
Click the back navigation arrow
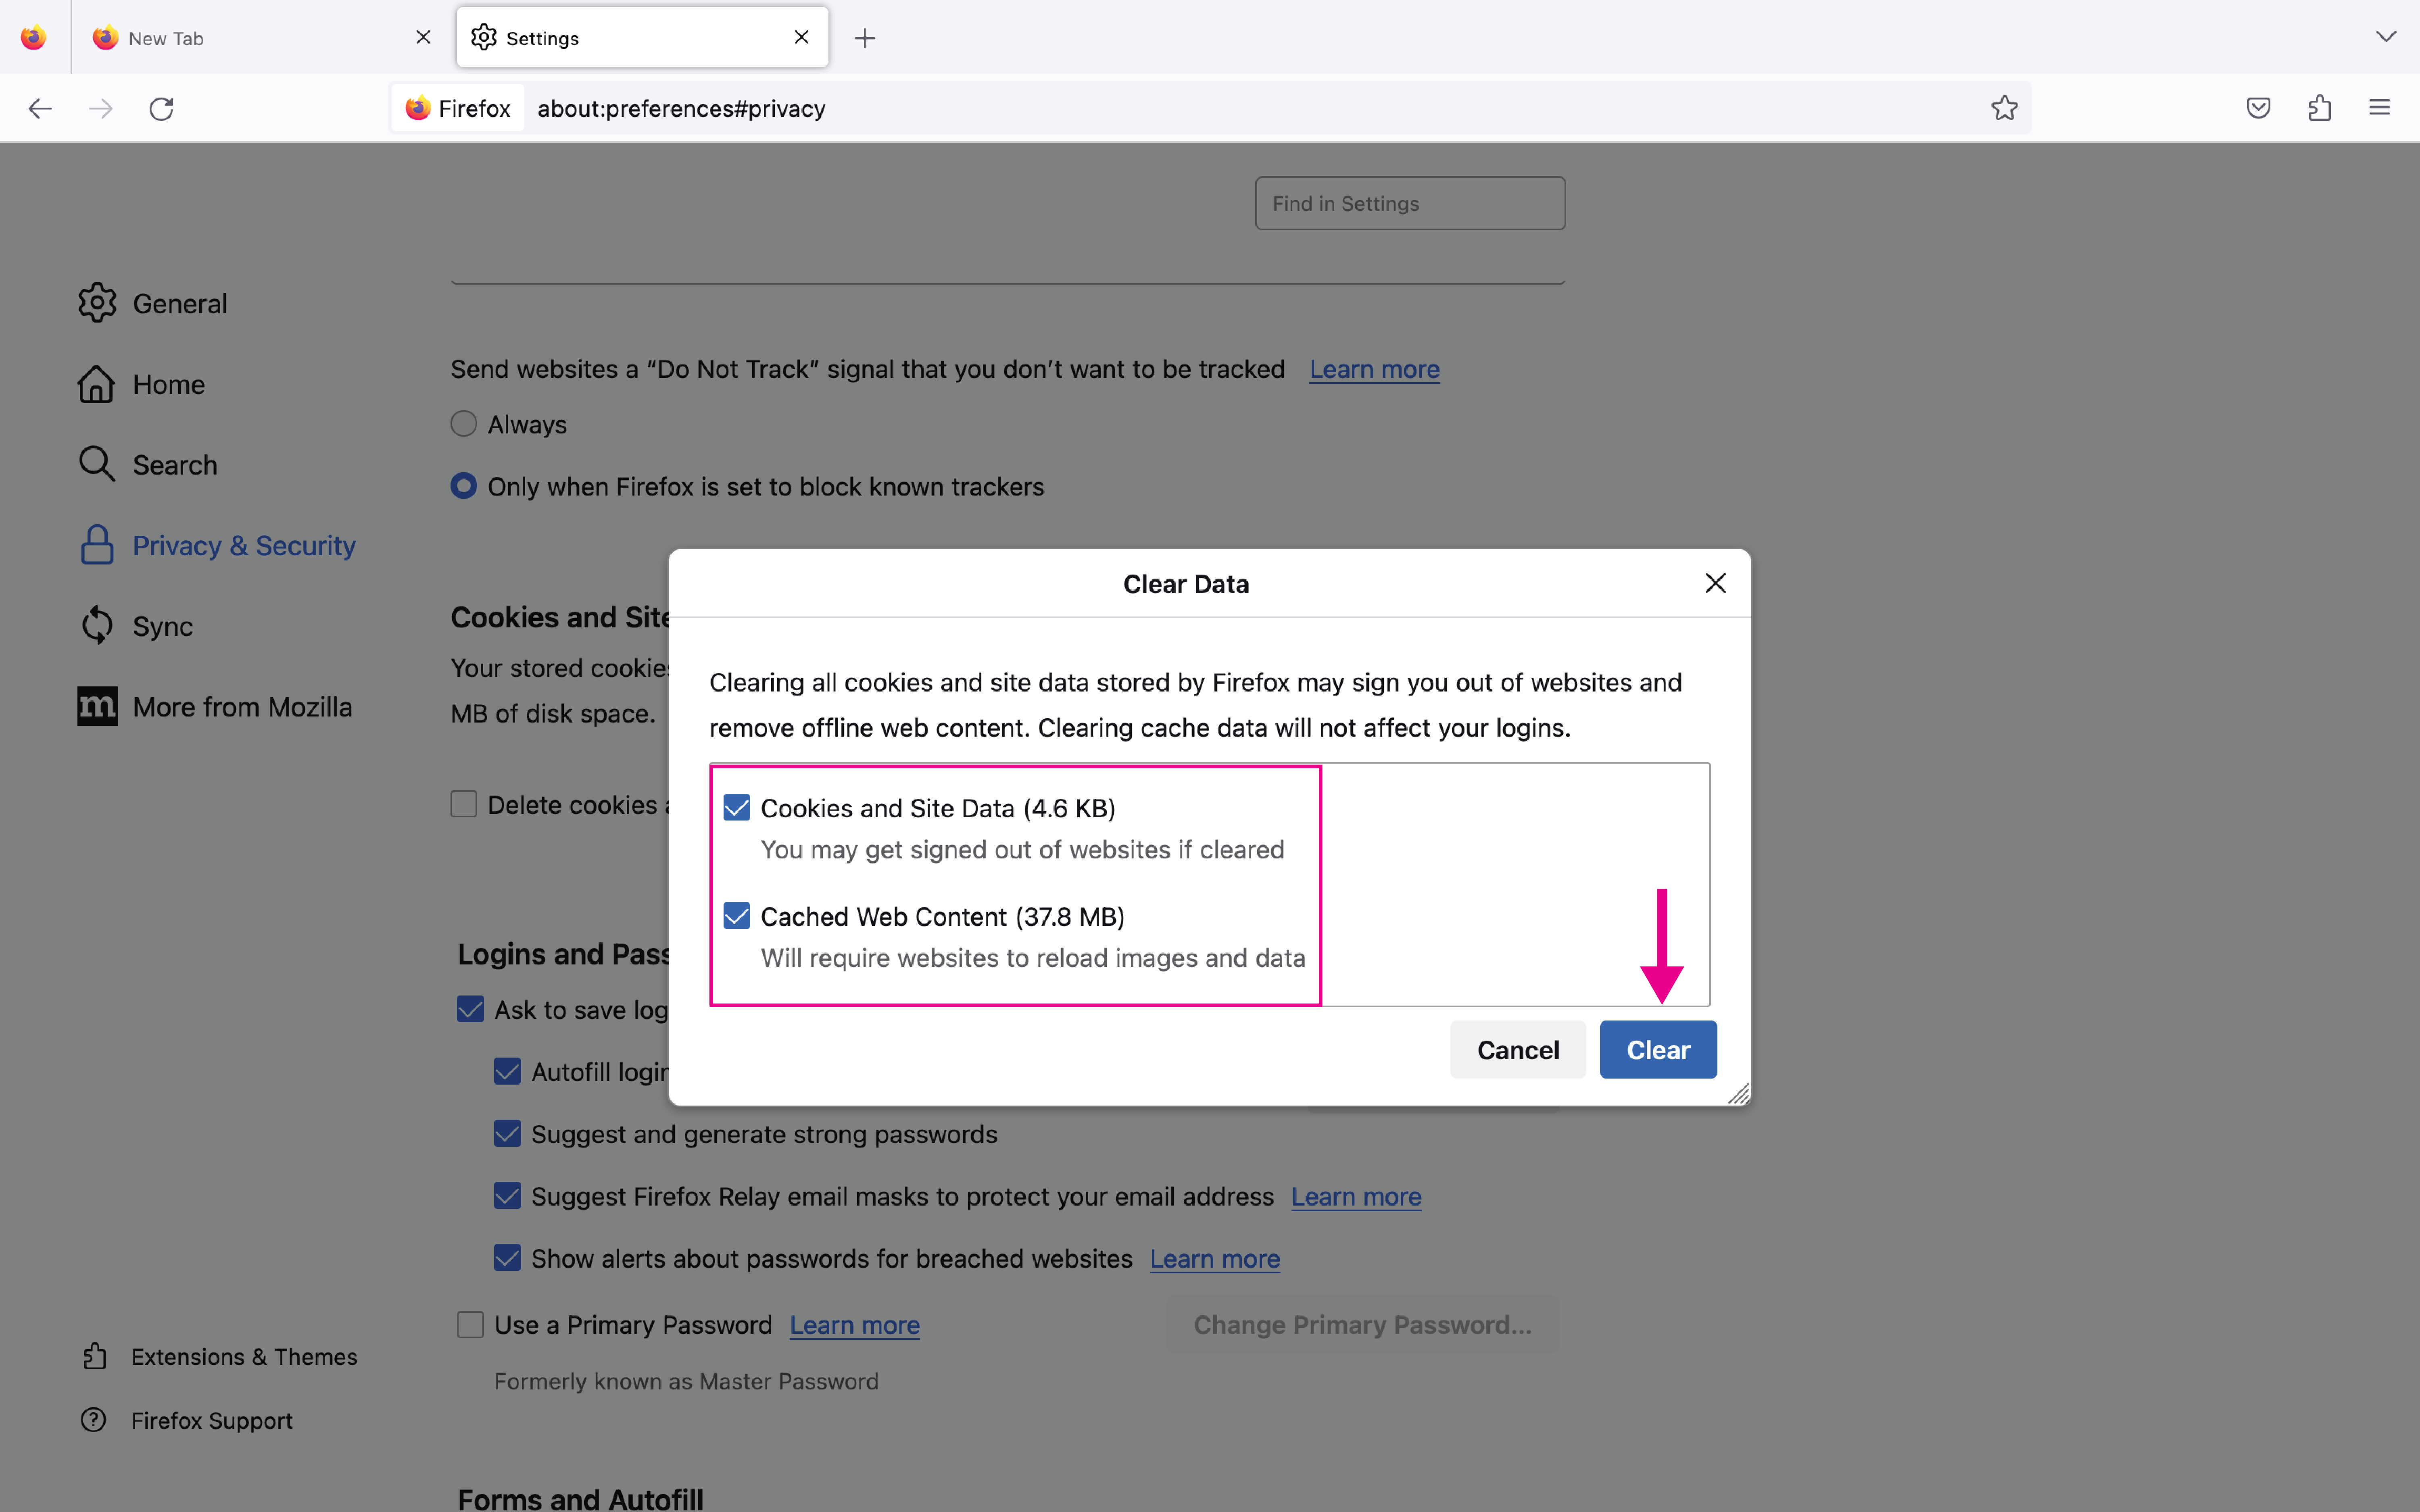(40, 108)
